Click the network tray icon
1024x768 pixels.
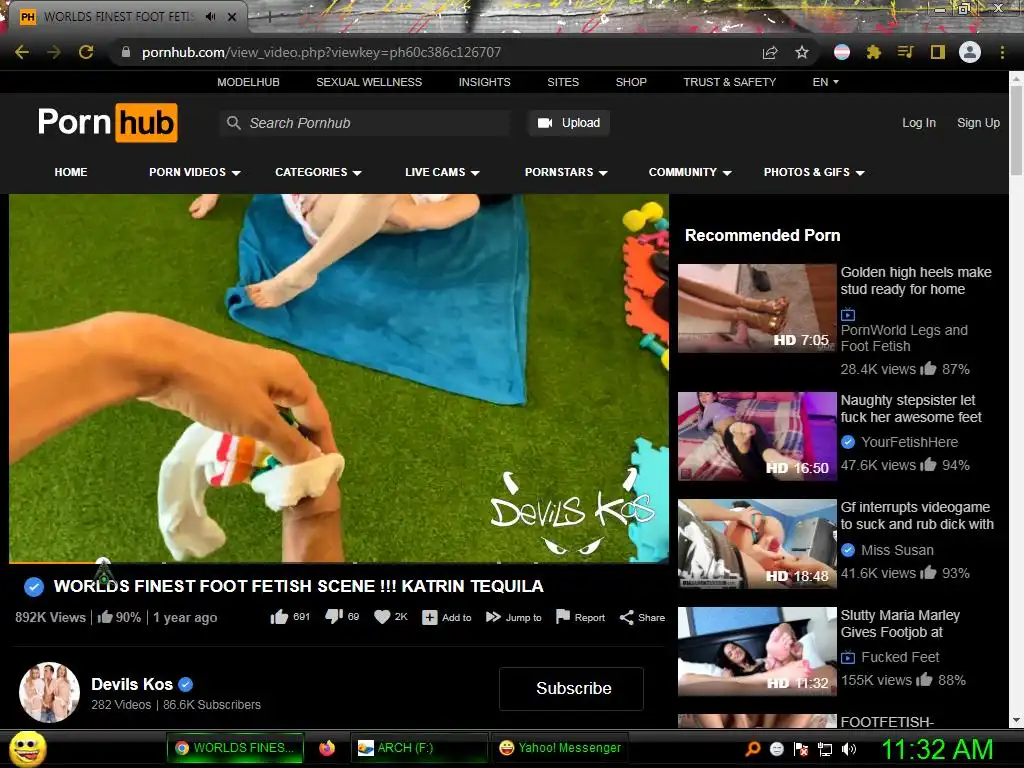pos(825,749)
